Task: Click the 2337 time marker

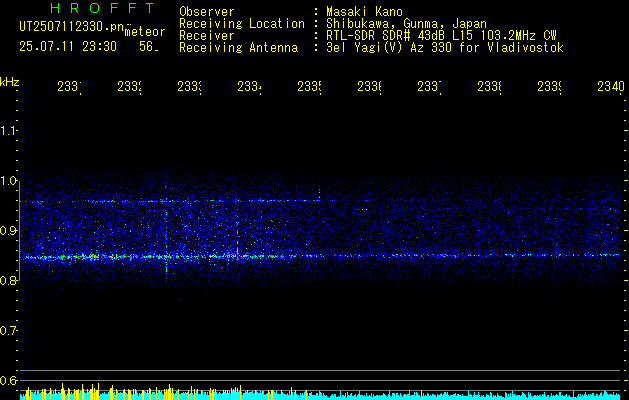Action: click(429, 87)
